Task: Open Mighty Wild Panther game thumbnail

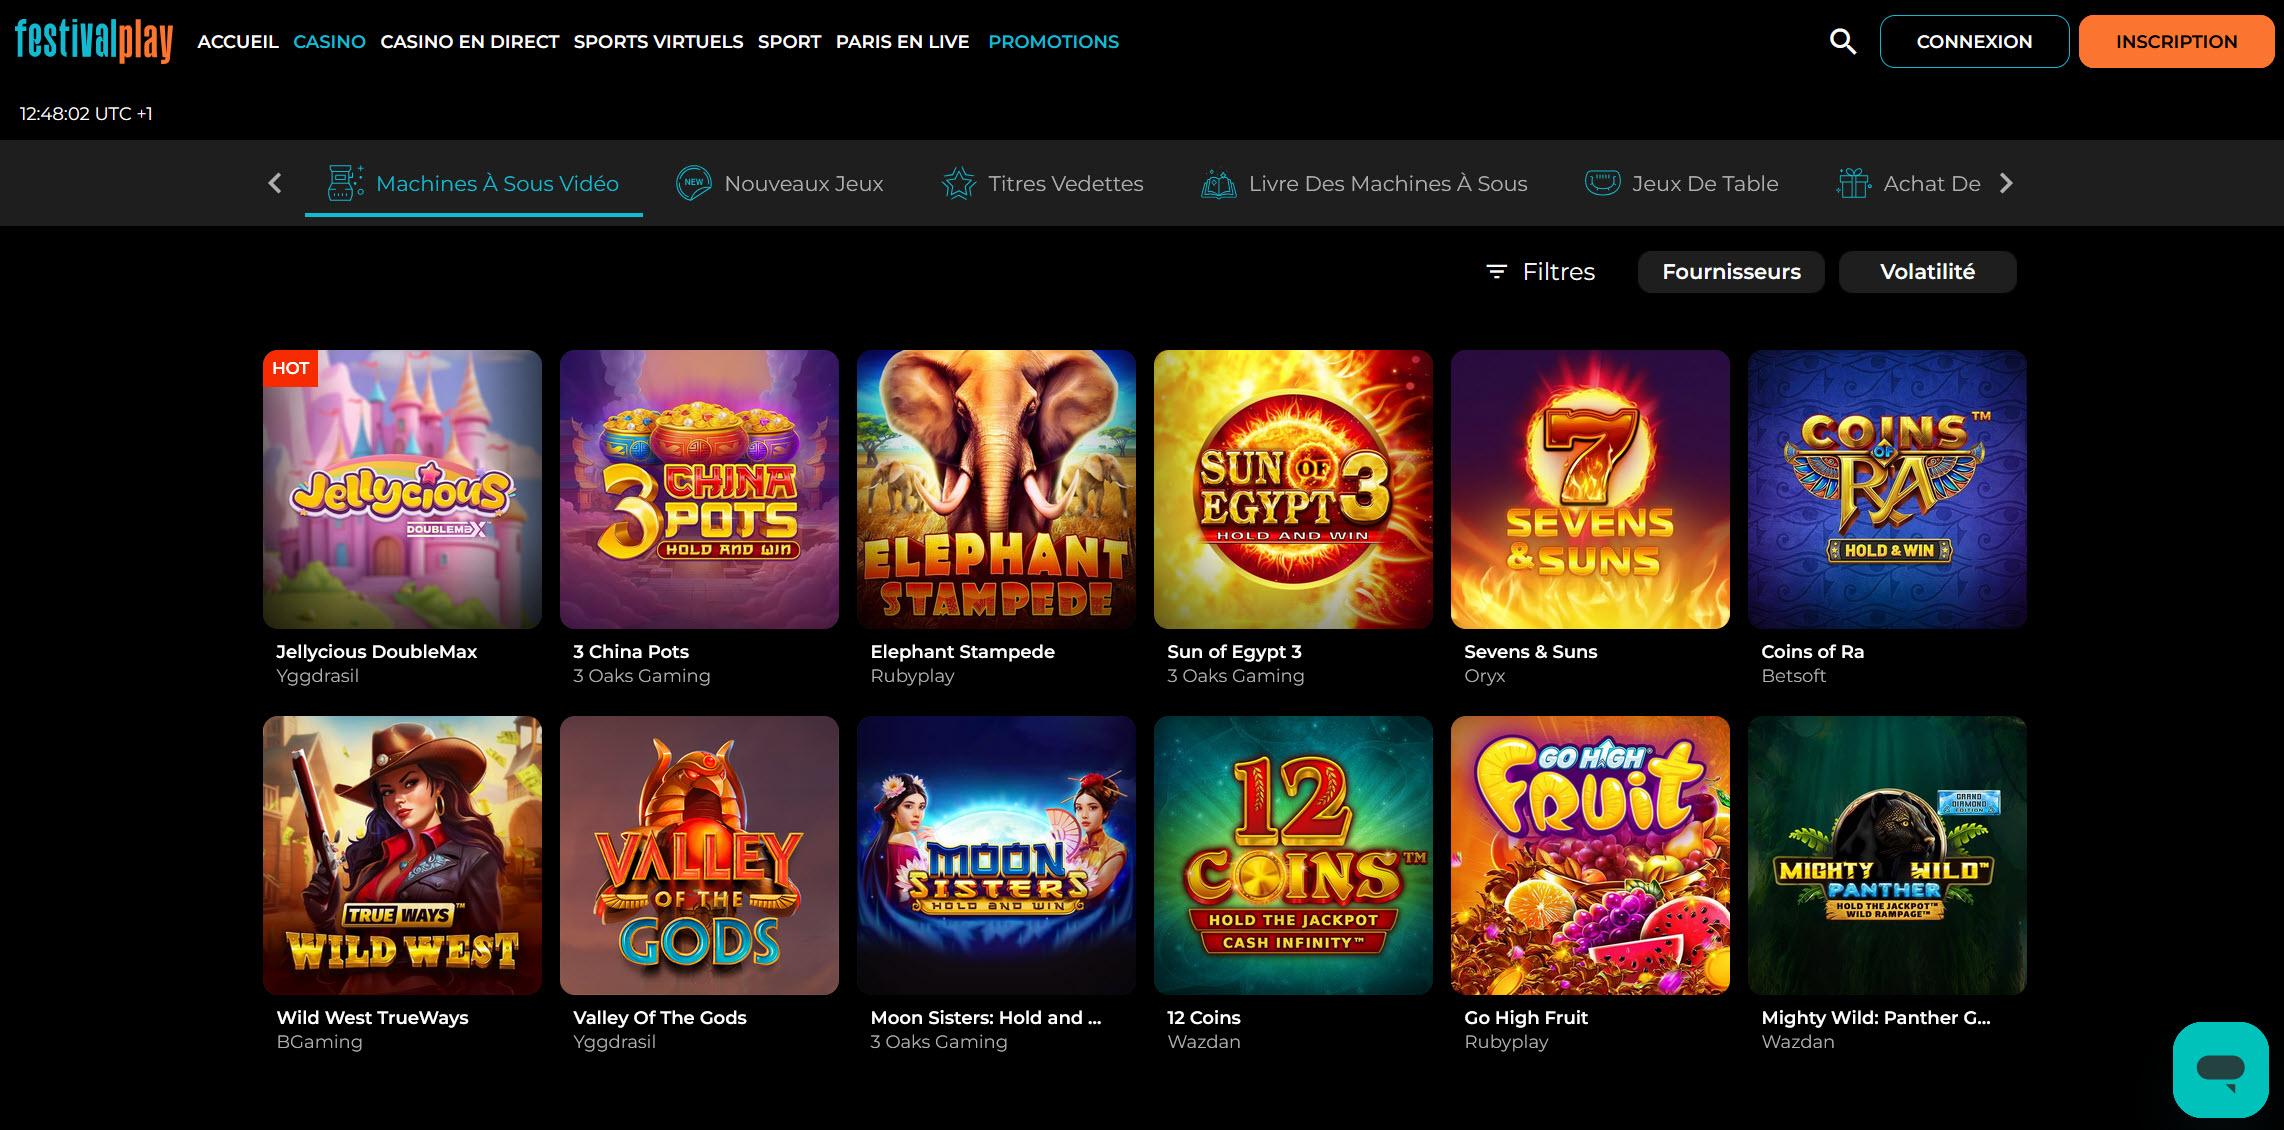Action: [1887, 855]
